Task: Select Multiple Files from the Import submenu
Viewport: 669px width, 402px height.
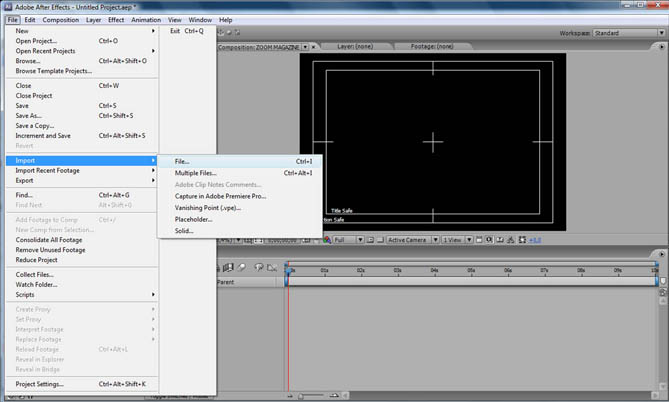Action: [195, 173]
